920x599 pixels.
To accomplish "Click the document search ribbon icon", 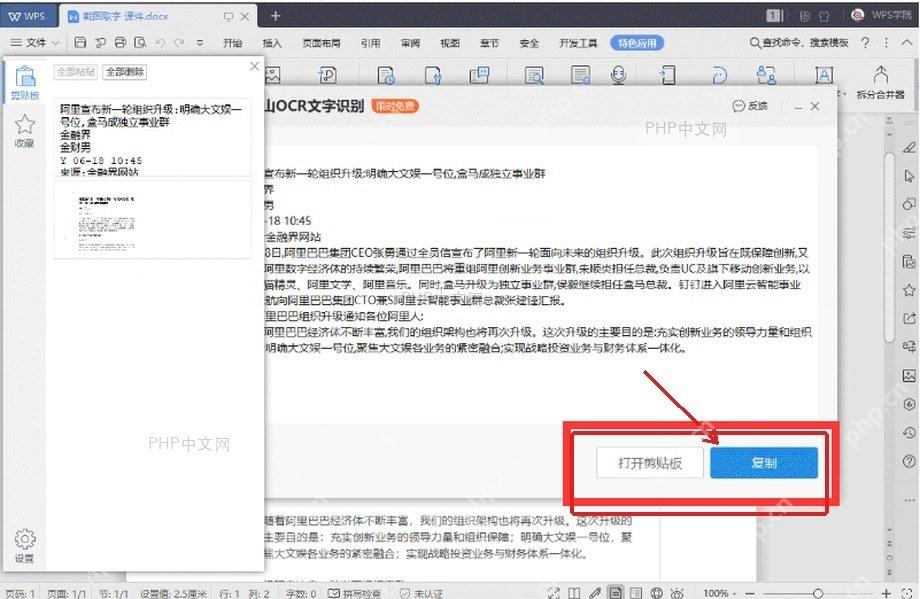I will pos(534,75).
